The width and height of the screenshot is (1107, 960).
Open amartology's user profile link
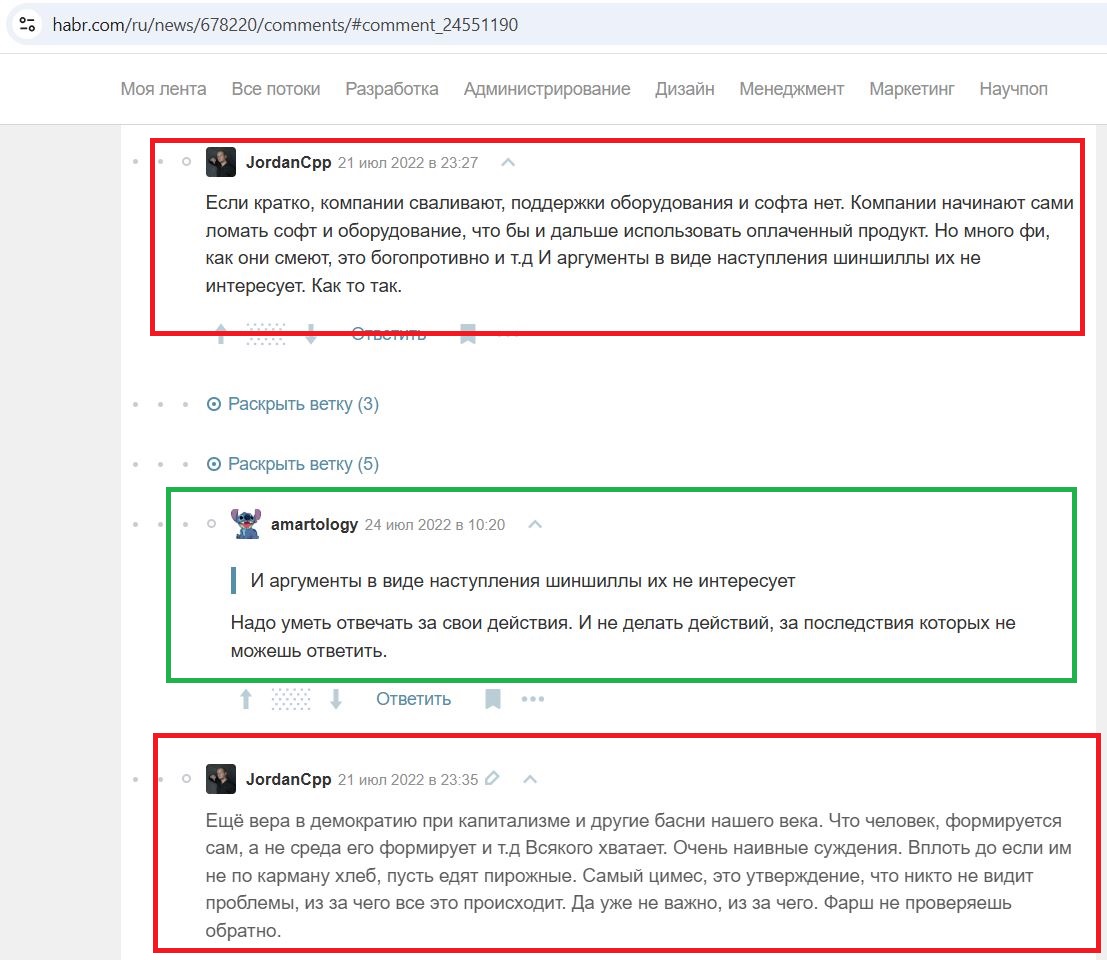pyautogui.click(x=315, y=524)
